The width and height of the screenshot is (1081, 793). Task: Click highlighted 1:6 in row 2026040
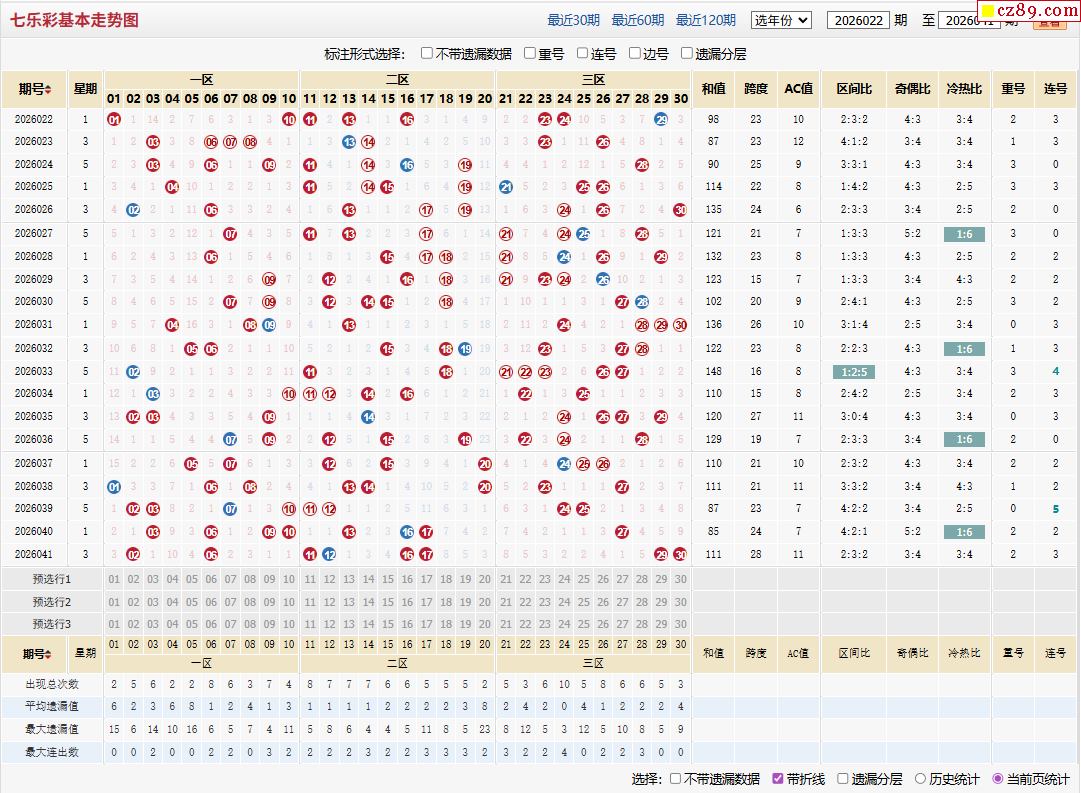(x=964, y=532)
